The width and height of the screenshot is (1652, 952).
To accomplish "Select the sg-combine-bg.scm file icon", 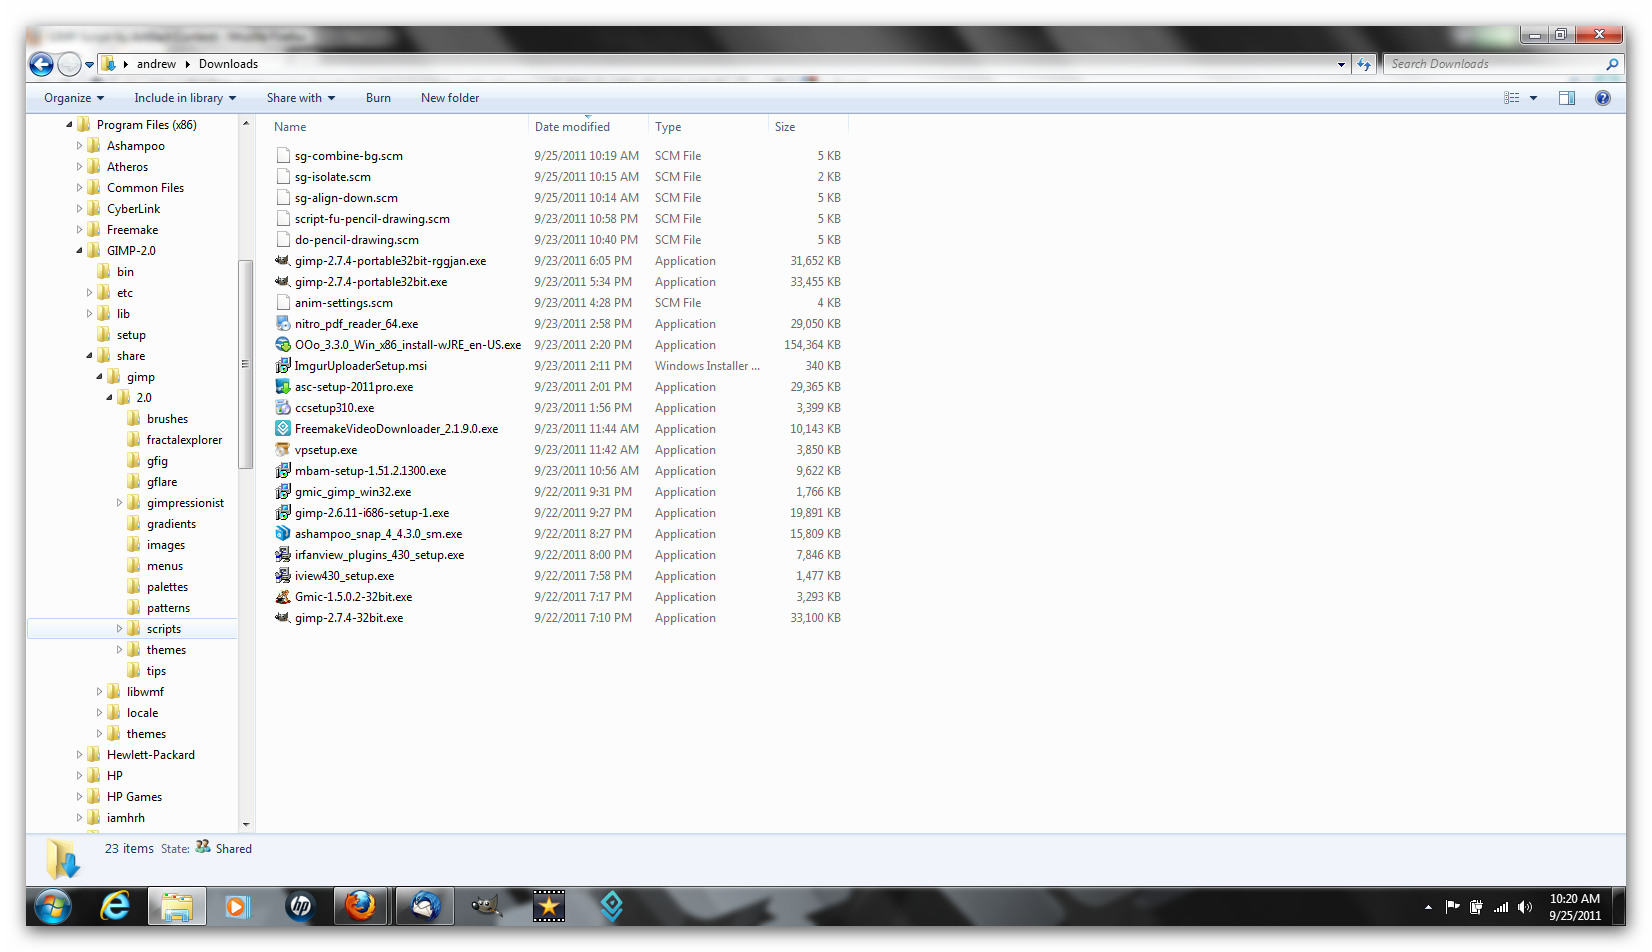I will tap(283, 156).
